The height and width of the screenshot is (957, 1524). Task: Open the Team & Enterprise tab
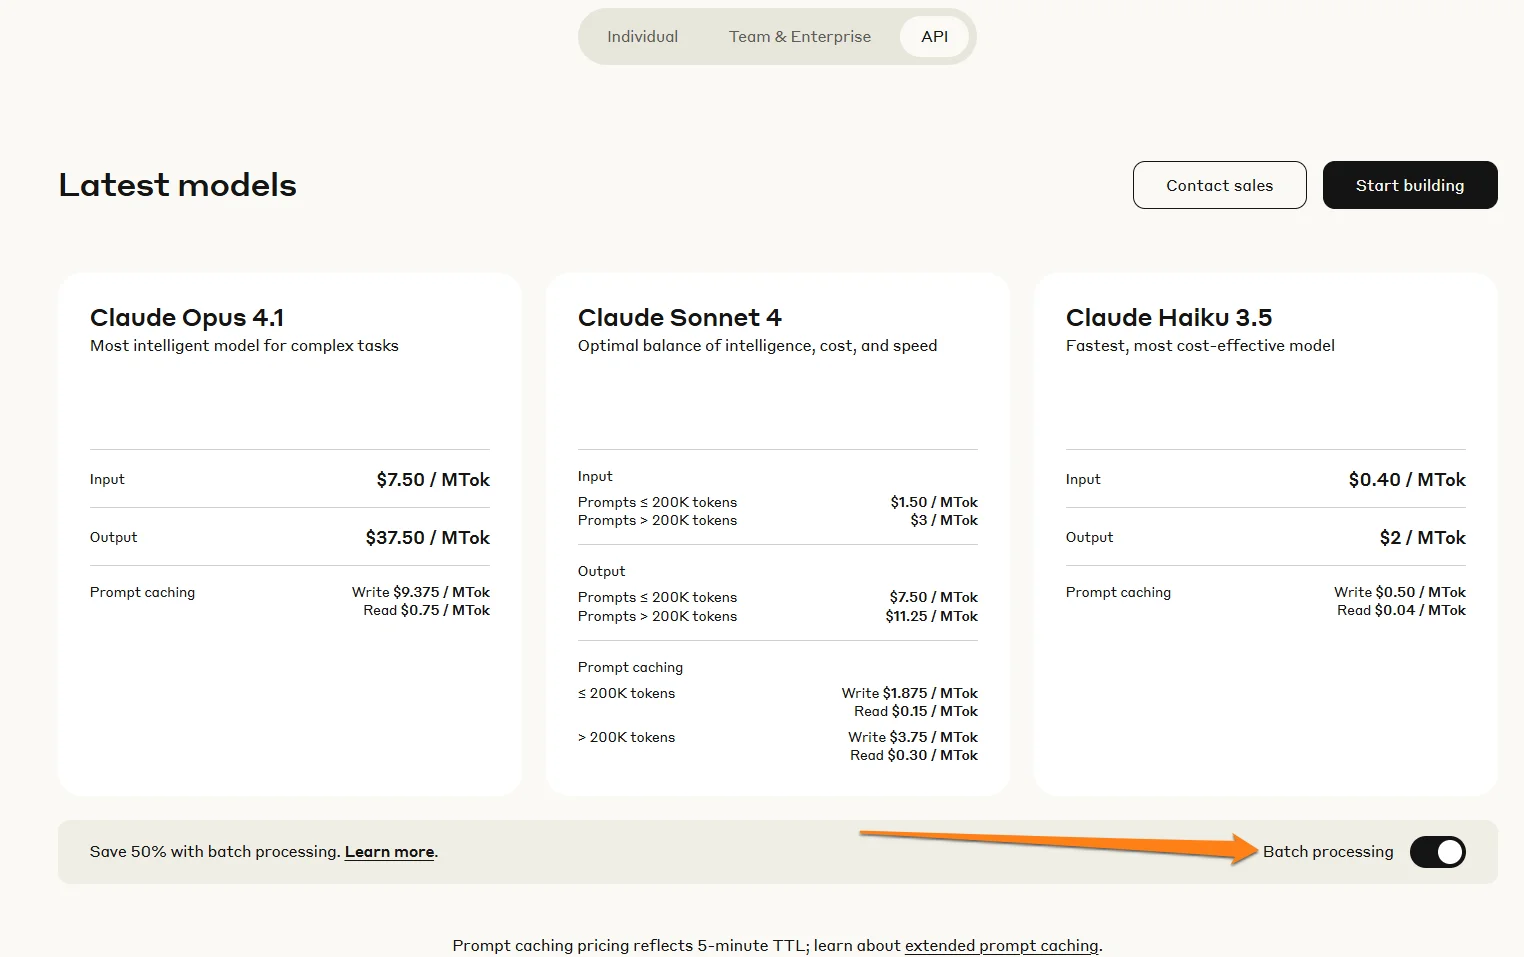tap(800, 37)
